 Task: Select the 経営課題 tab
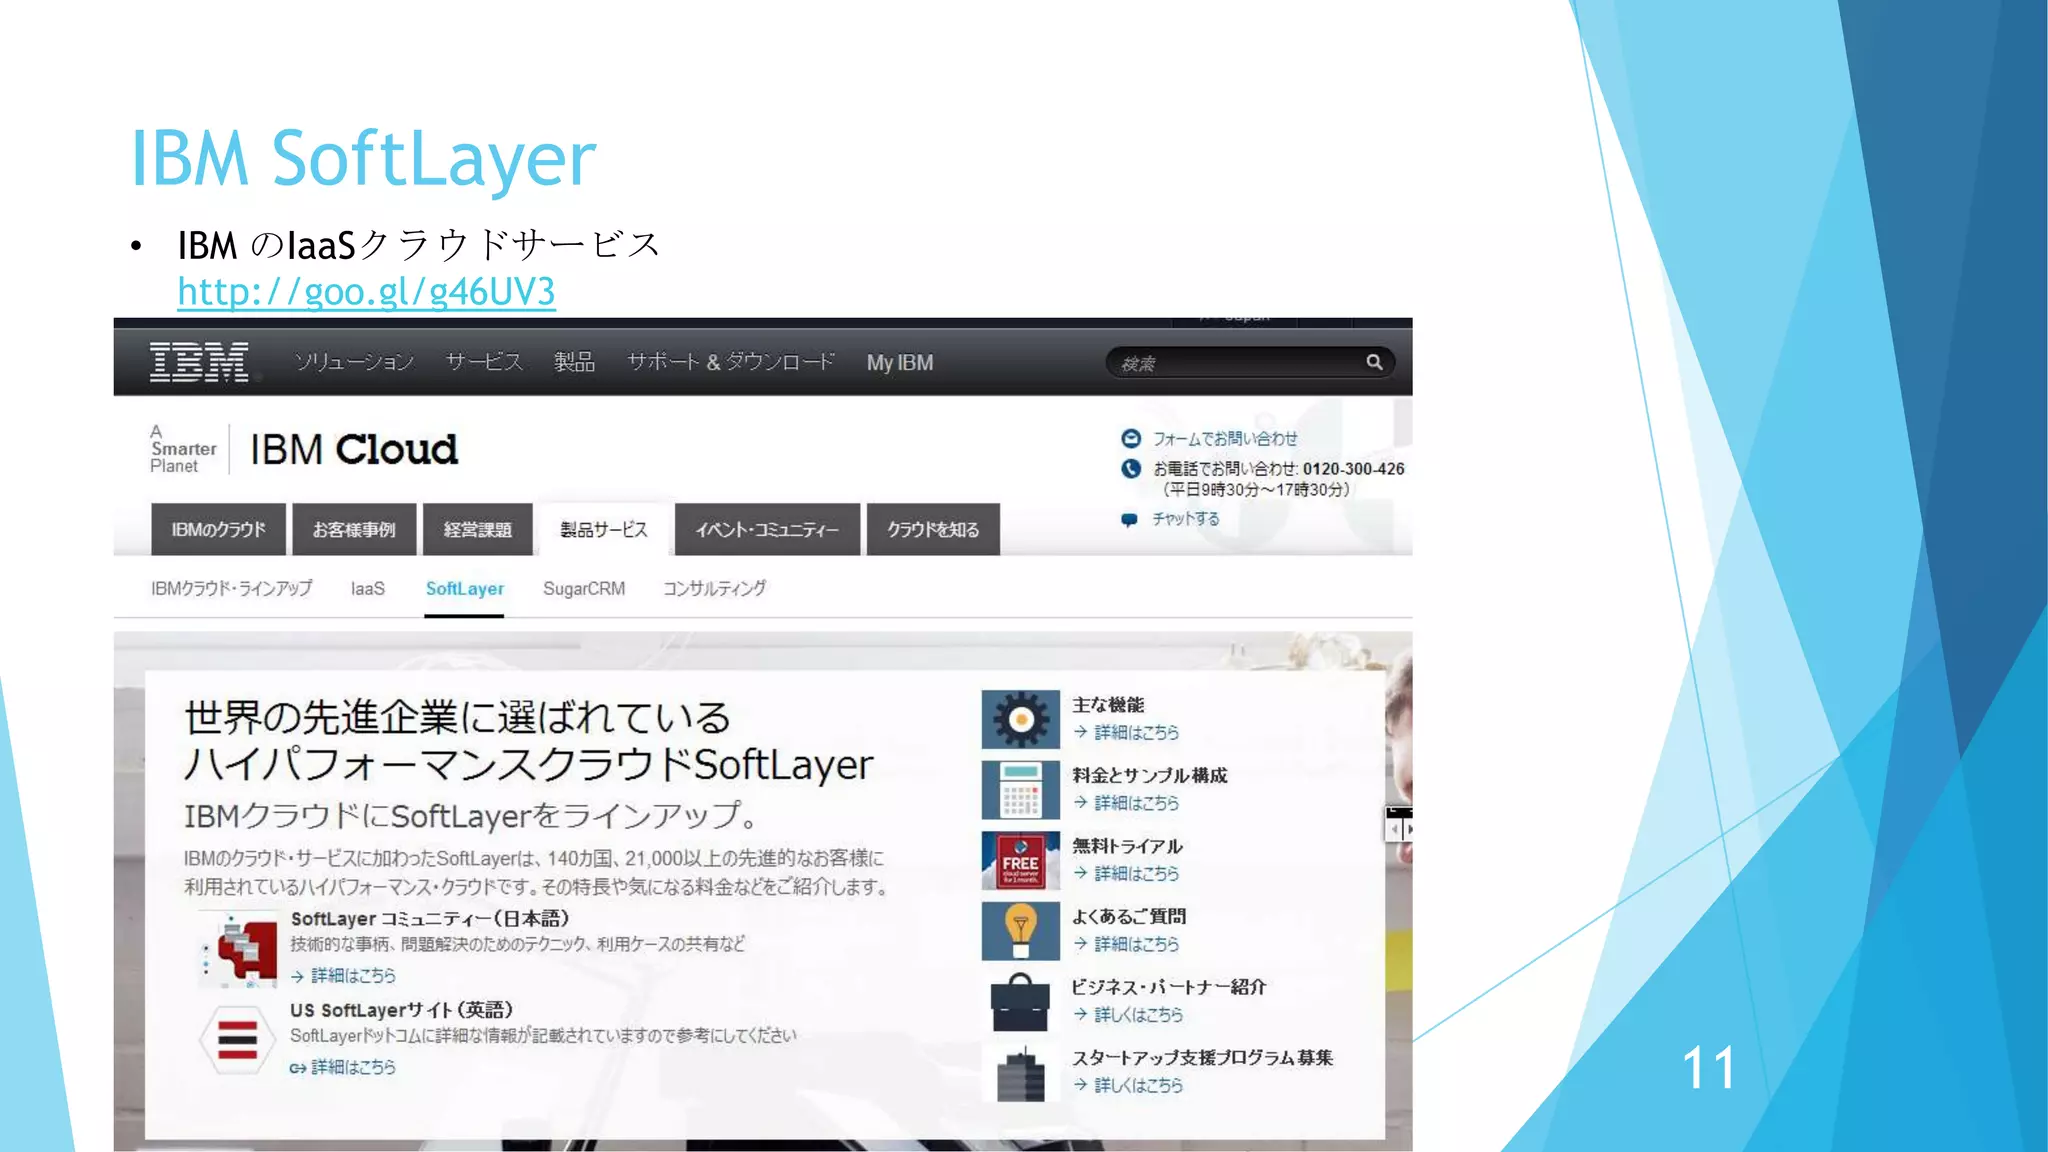tap(478, 529)
